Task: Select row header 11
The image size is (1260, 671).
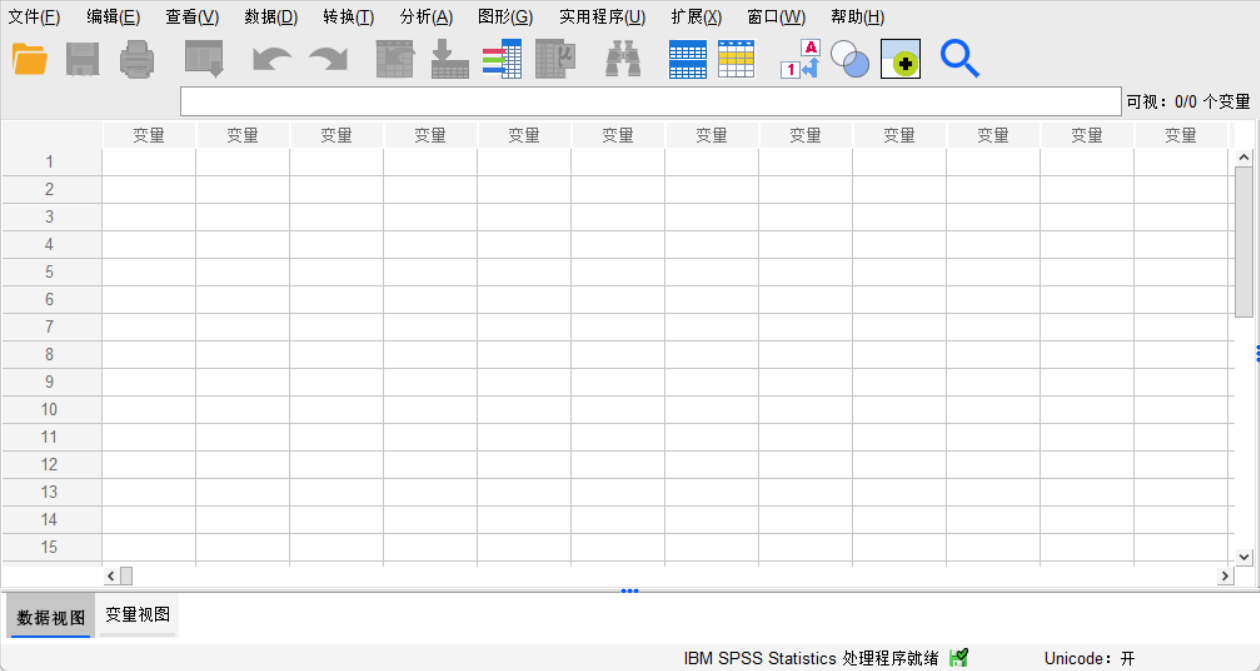Action: (51, 437)
